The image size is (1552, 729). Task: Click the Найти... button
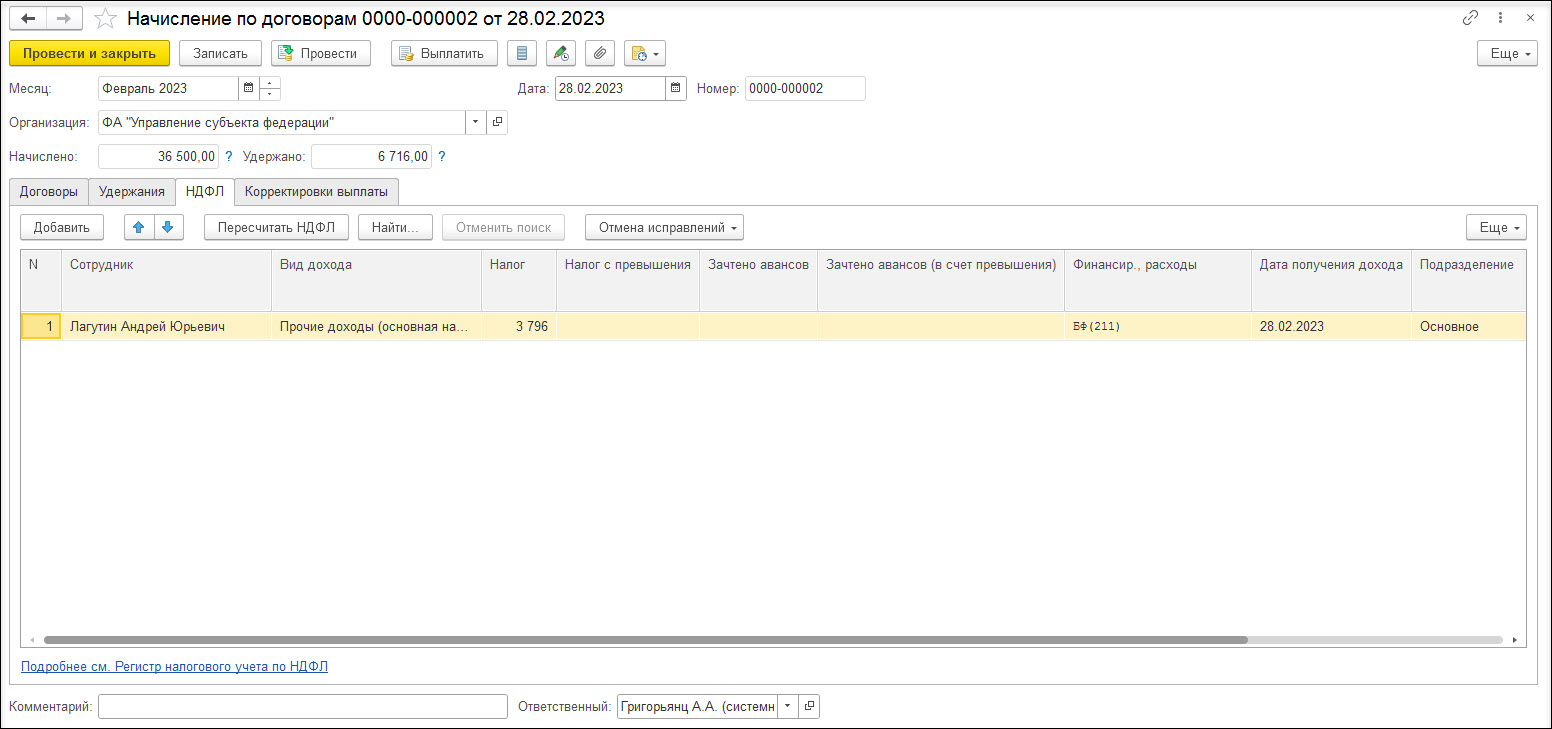click(x=394, y=227)
